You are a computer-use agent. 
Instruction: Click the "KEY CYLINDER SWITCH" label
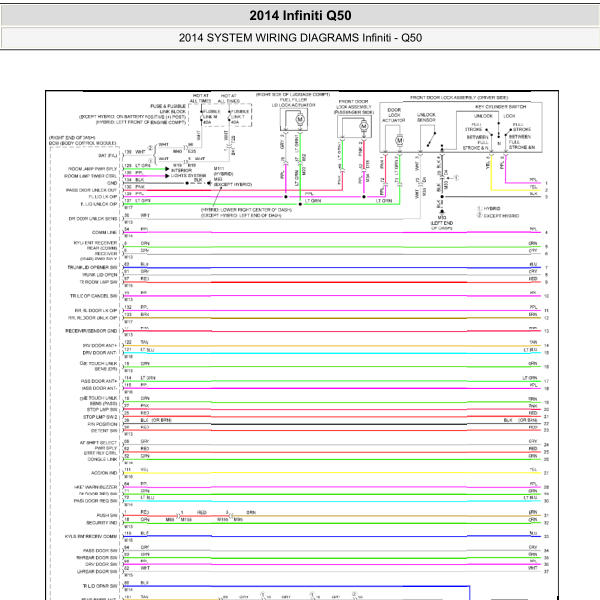click(x=501, y=107)
